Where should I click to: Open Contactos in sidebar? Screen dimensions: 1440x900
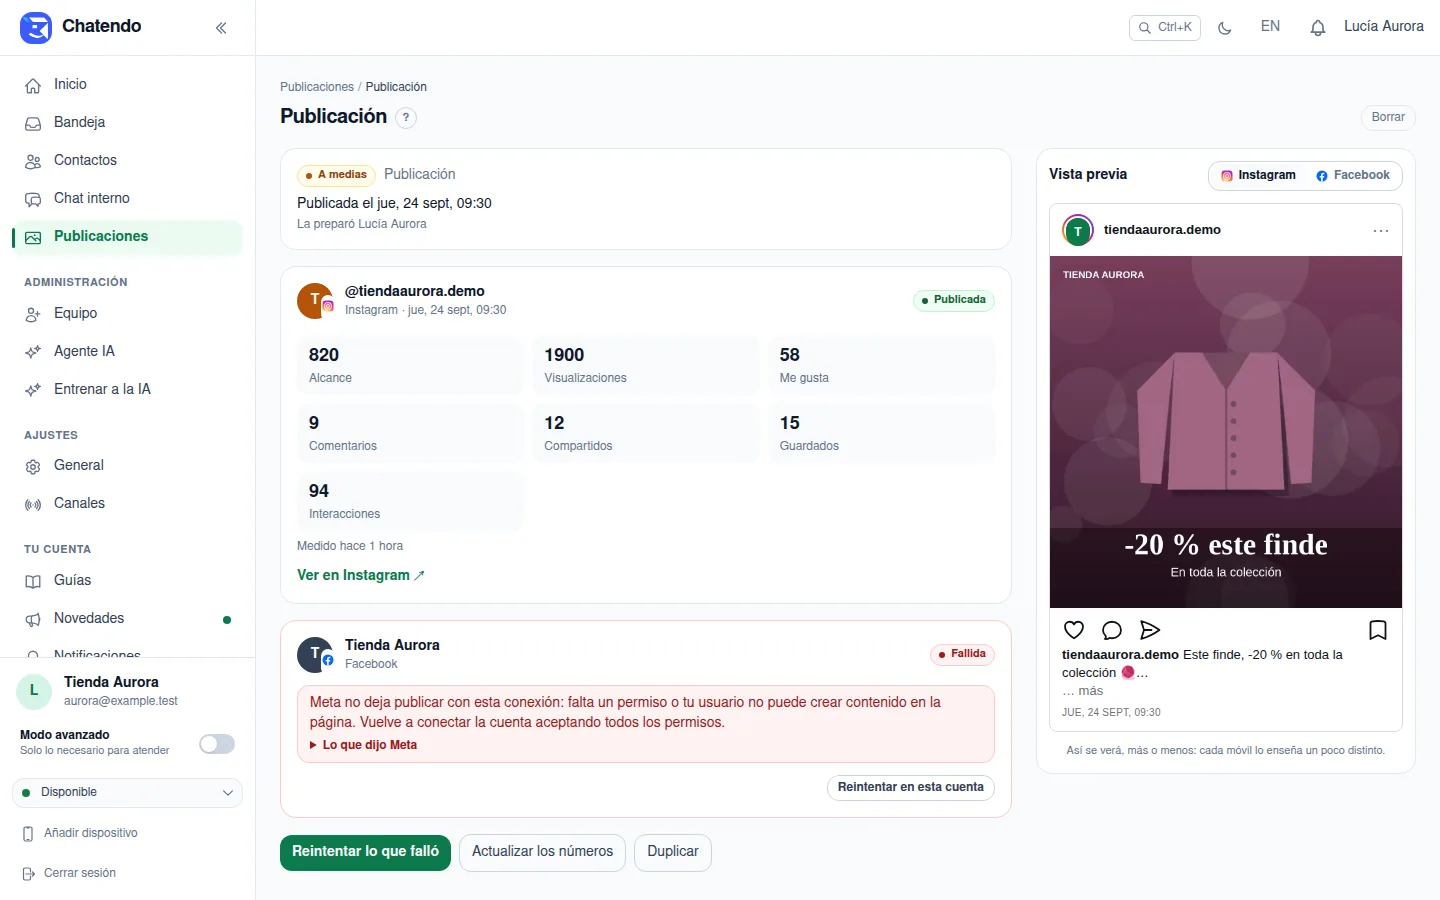click(127, 161)
